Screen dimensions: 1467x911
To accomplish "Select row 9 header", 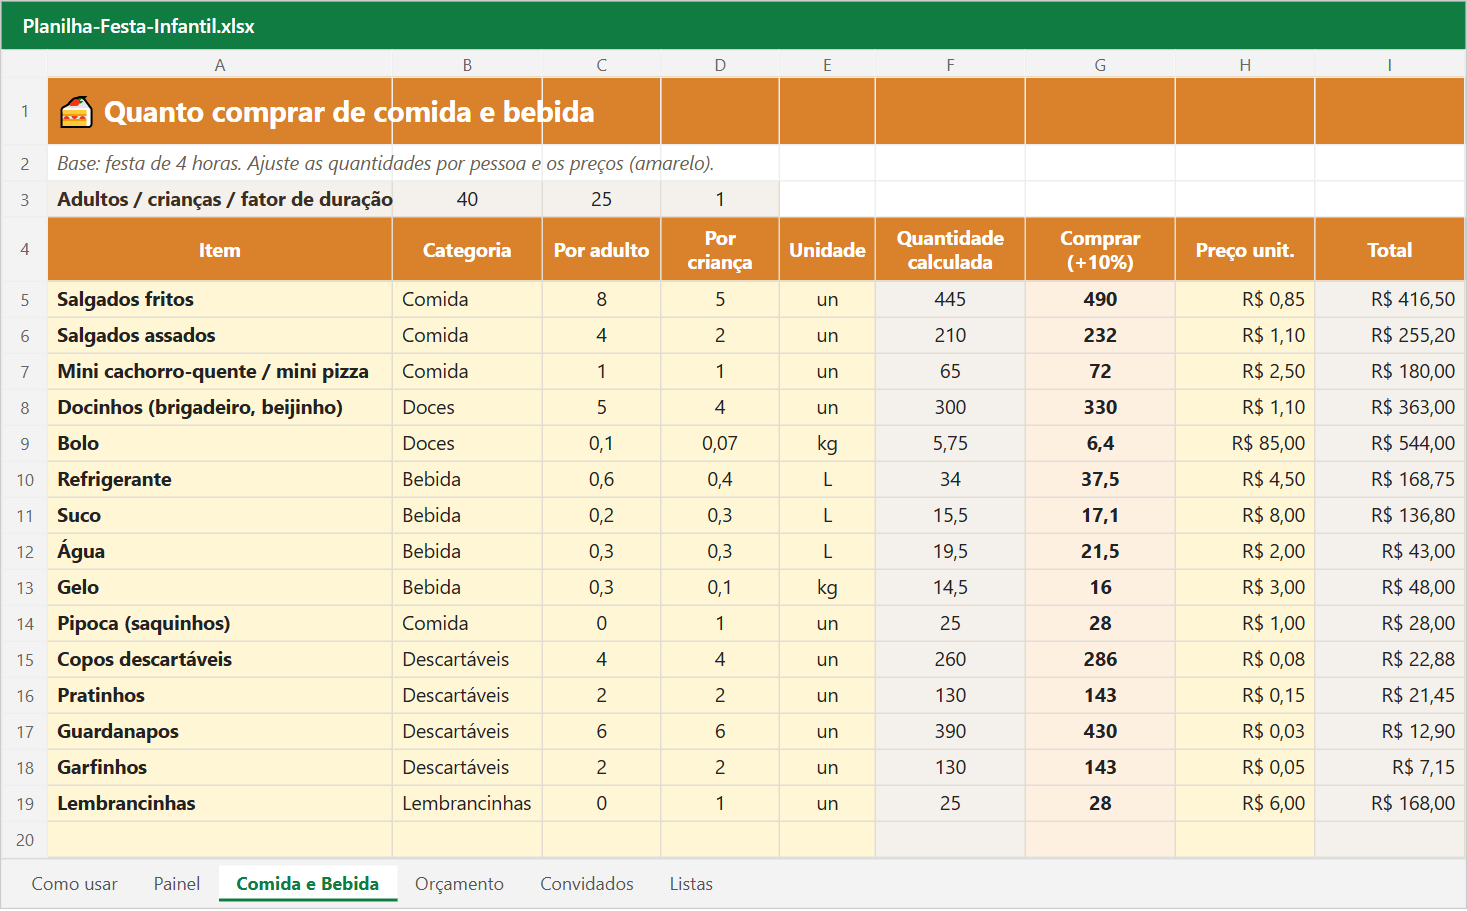I will point(25,444).
